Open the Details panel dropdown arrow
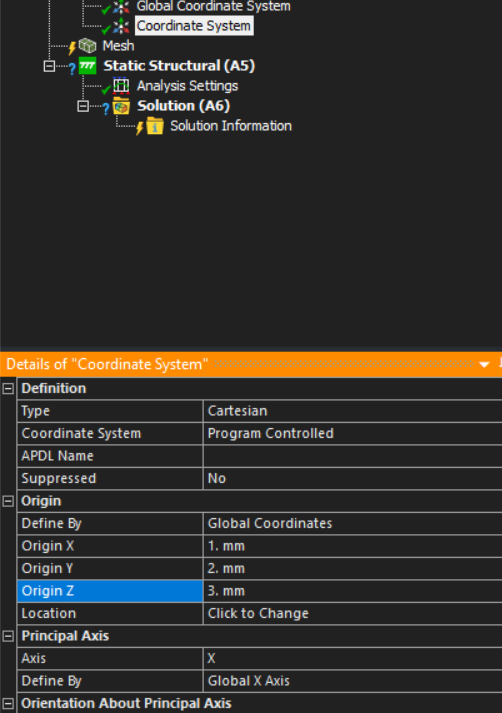 click(484, 365)
